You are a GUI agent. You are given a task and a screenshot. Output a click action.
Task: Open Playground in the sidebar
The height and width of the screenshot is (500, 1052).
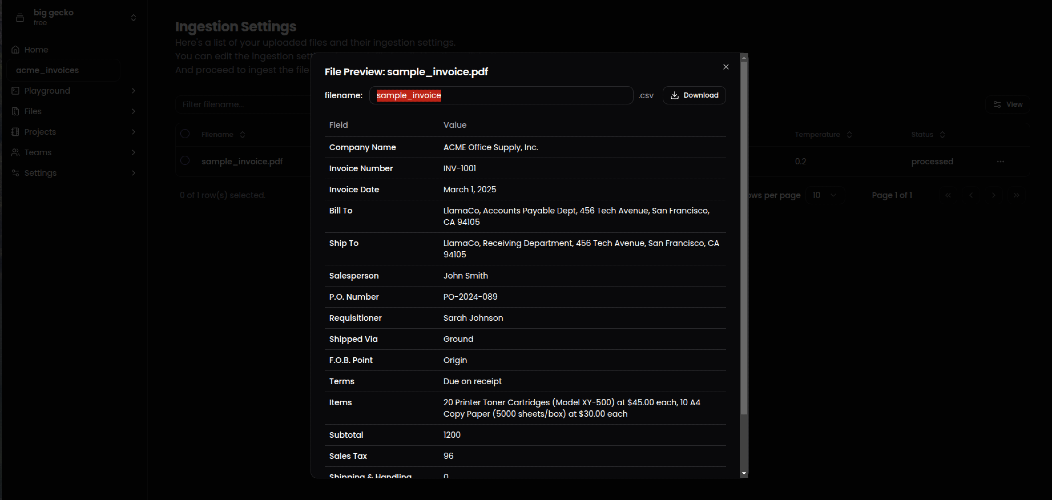47,91
